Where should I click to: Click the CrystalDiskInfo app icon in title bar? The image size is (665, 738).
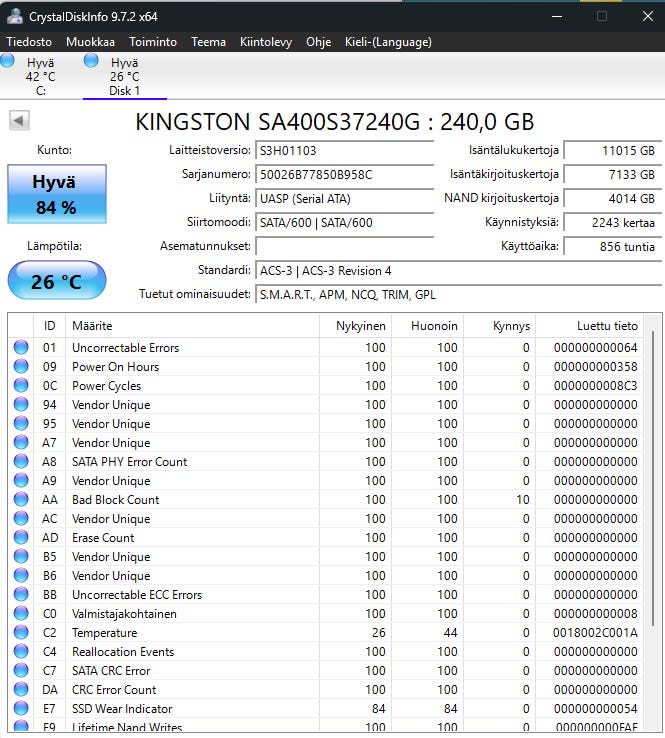(x=15, y=16)
